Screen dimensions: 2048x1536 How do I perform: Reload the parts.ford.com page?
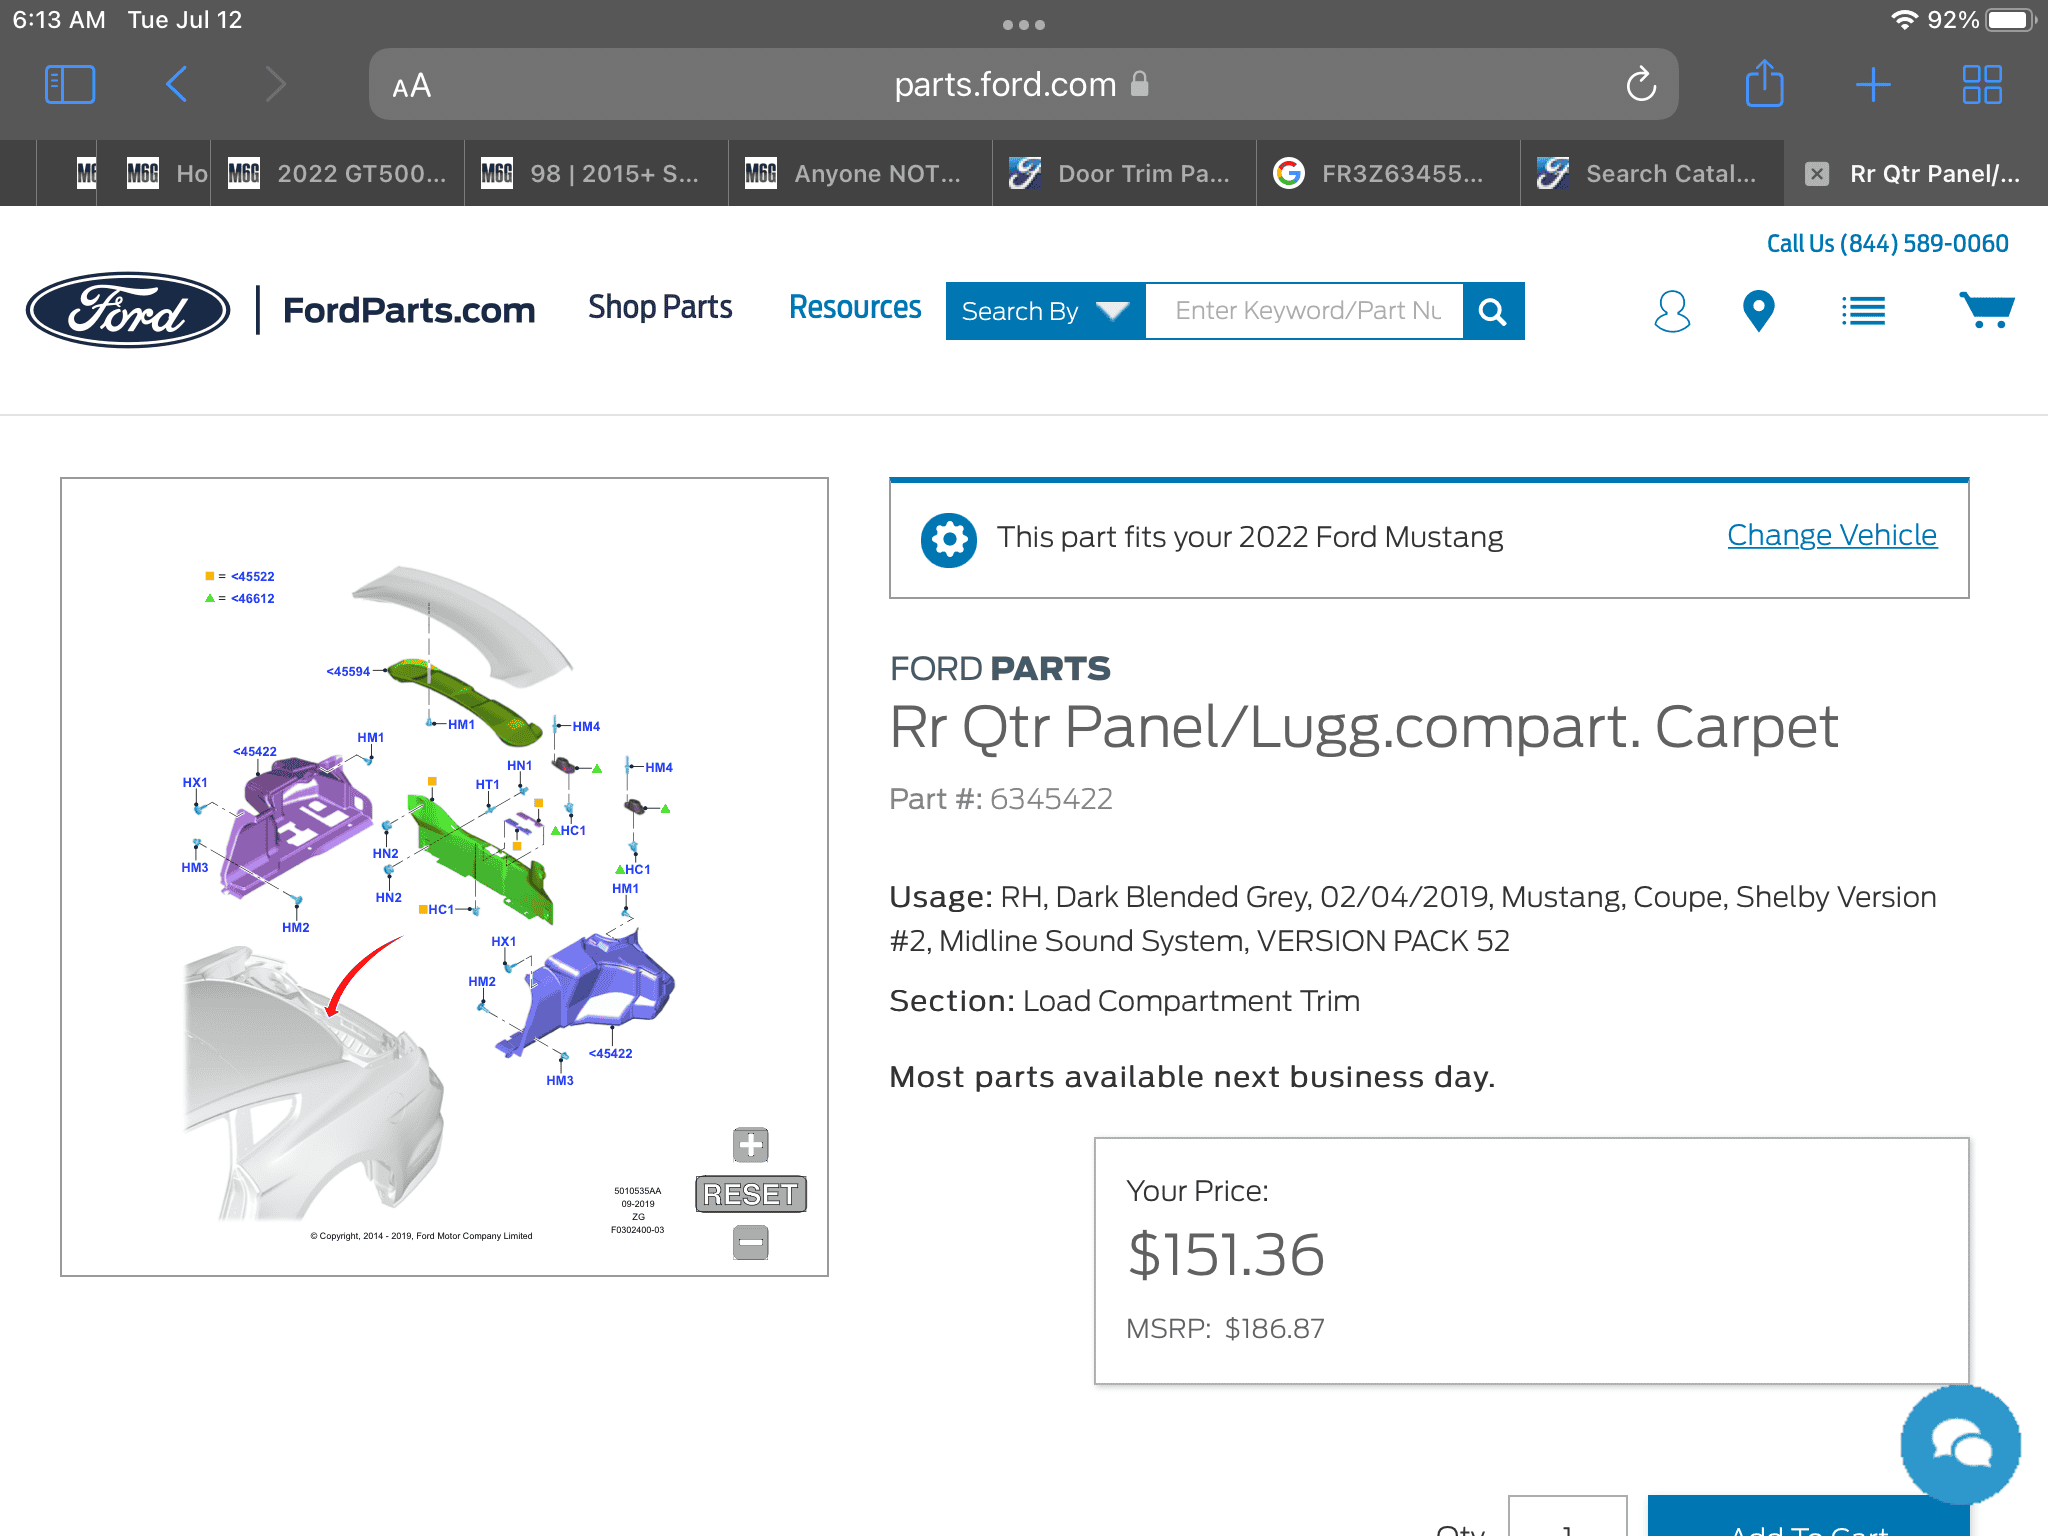point(1641,85)
